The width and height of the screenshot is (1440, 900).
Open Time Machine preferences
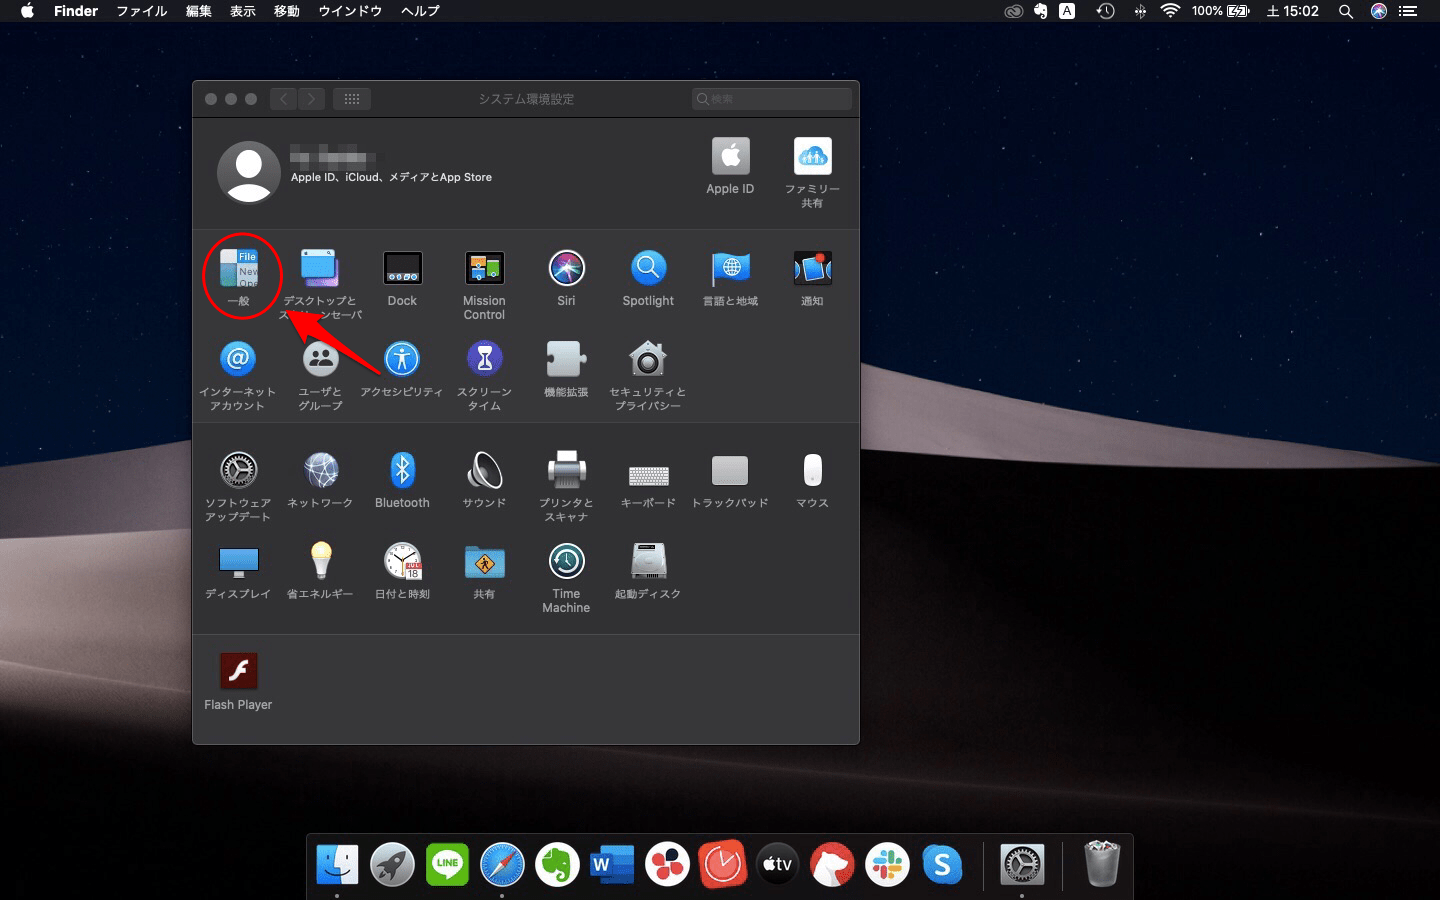566,561
